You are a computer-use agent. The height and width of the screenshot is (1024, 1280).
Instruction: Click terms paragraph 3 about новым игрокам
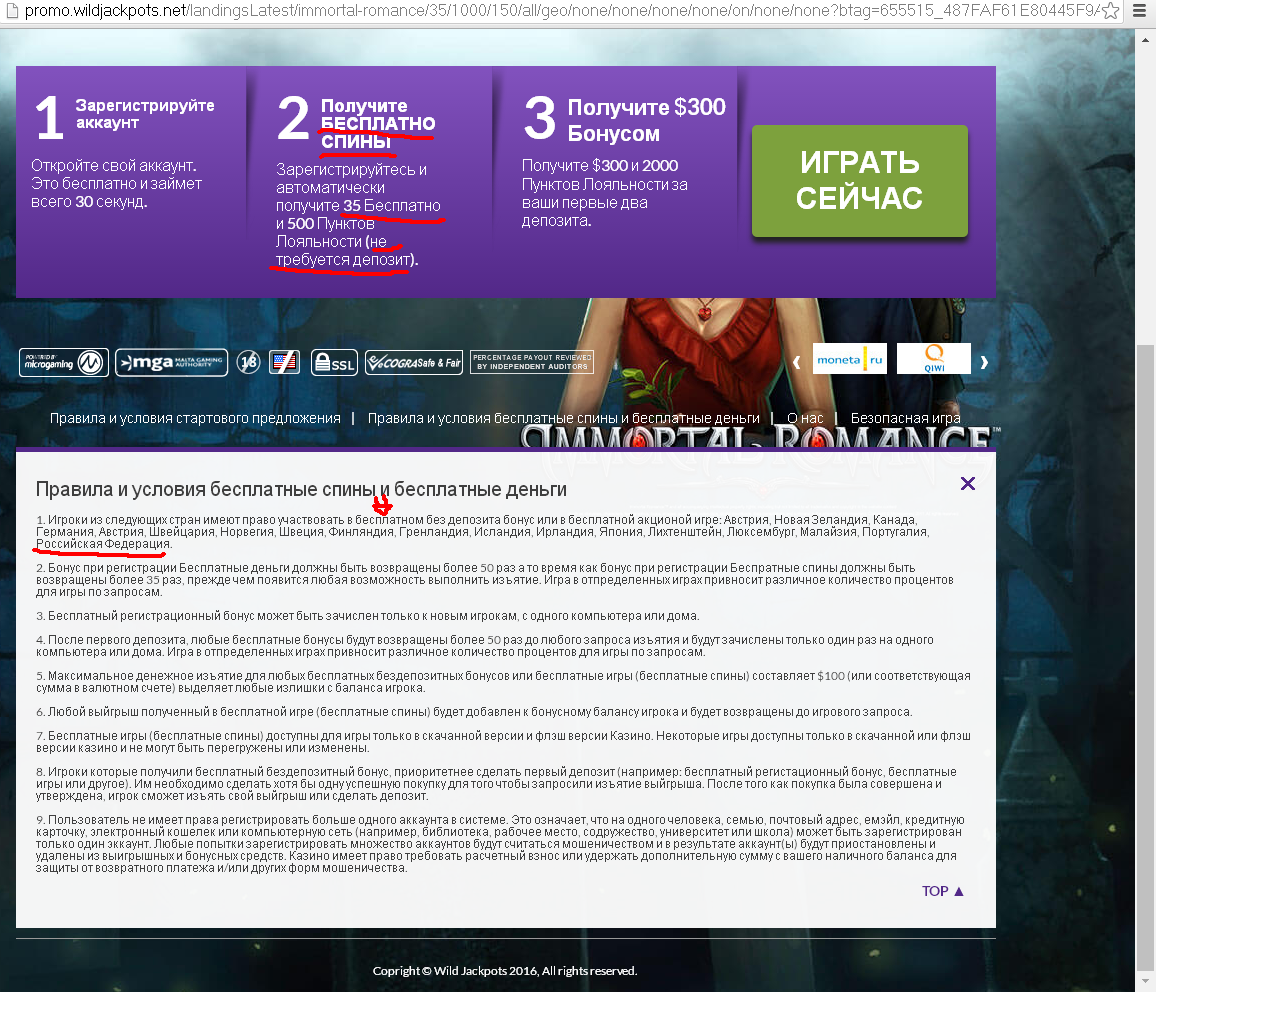coord(368,616)
